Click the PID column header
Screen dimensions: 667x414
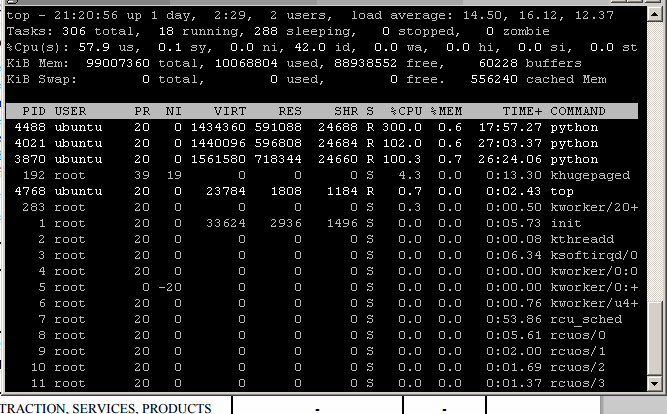[x=34, y=111]
